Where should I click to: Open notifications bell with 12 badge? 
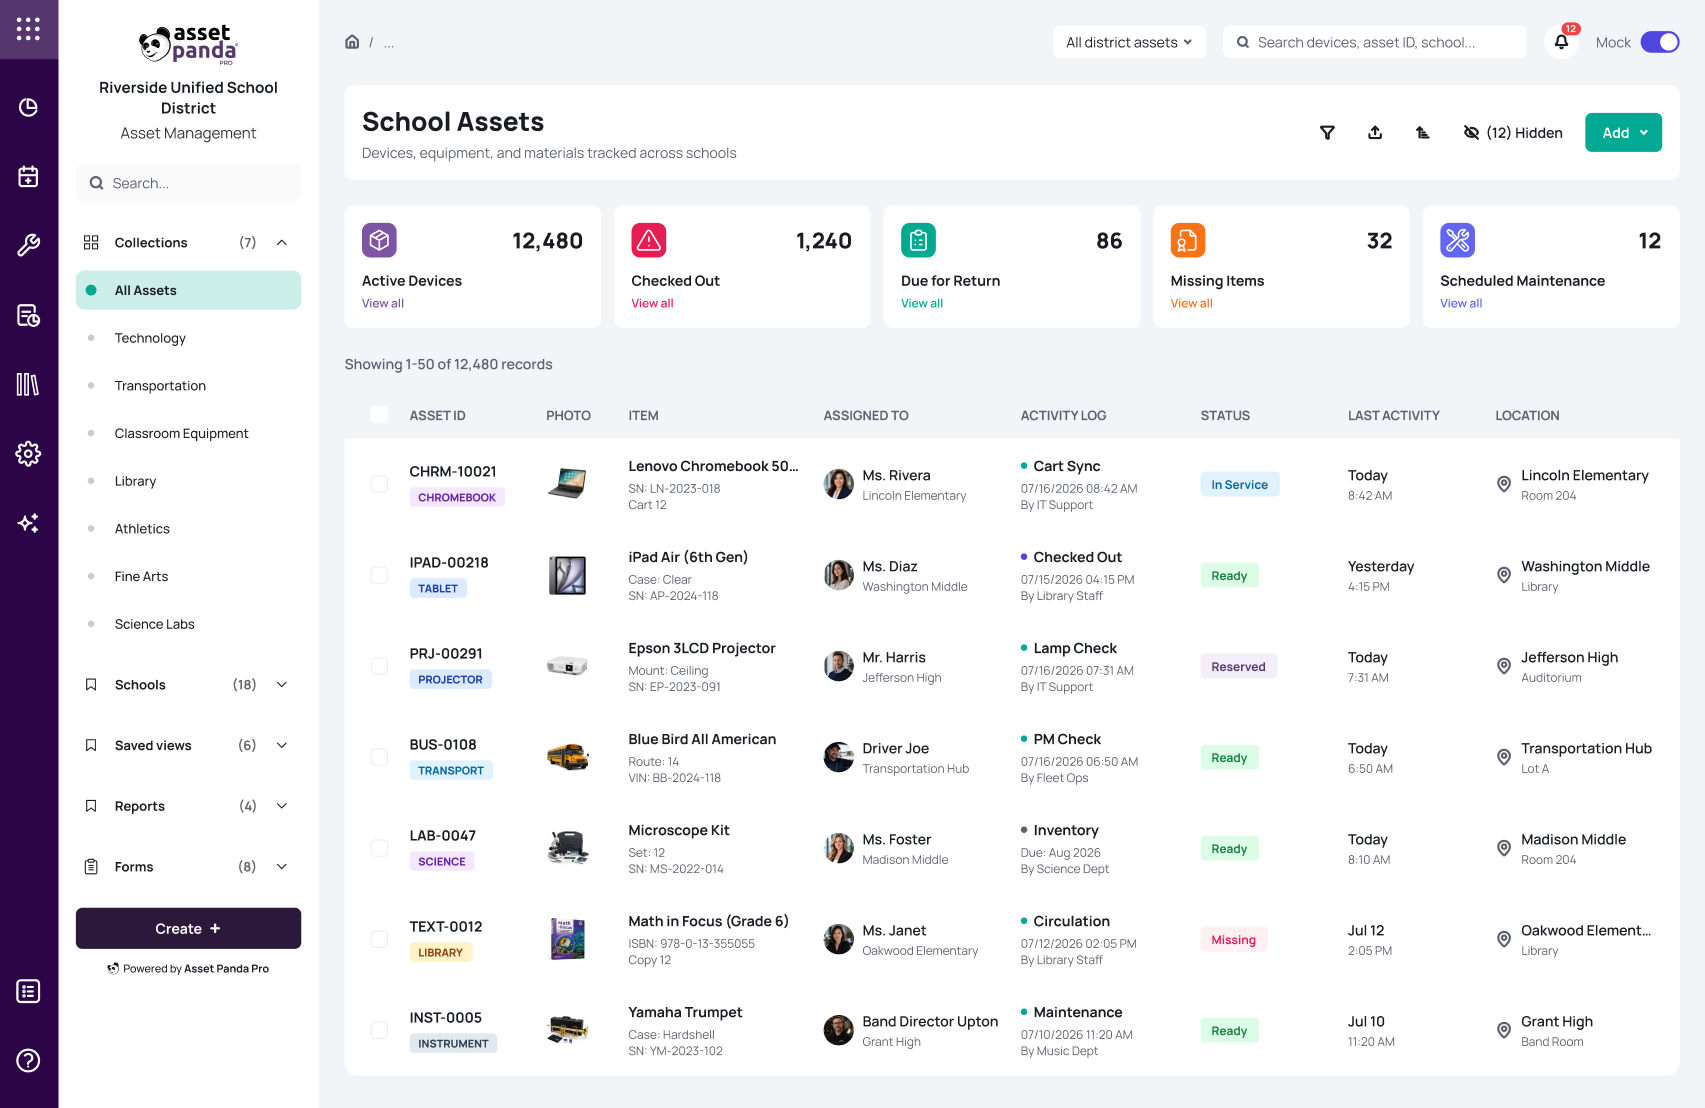(x=1561, y=42)
